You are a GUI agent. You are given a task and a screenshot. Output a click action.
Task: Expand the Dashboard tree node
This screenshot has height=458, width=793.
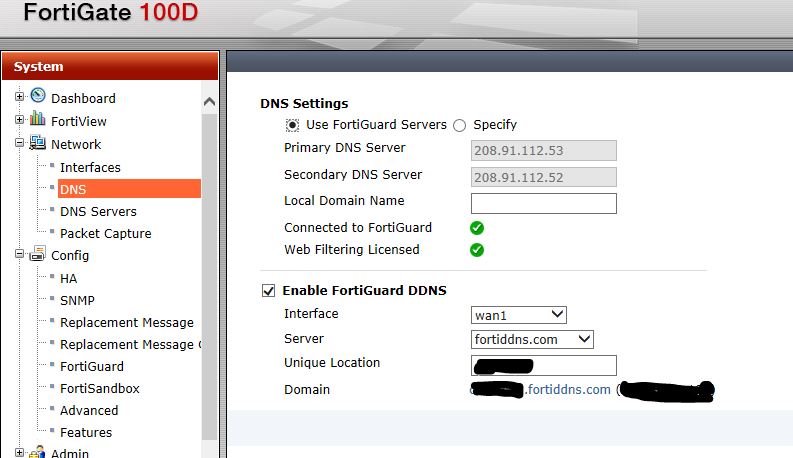coord(20,98)
